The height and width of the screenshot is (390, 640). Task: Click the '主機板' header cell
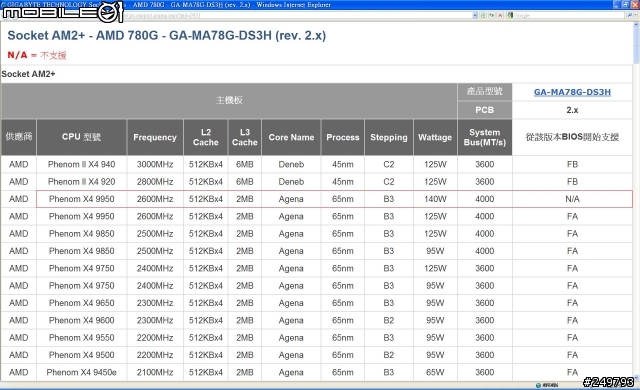click(229, 100)
